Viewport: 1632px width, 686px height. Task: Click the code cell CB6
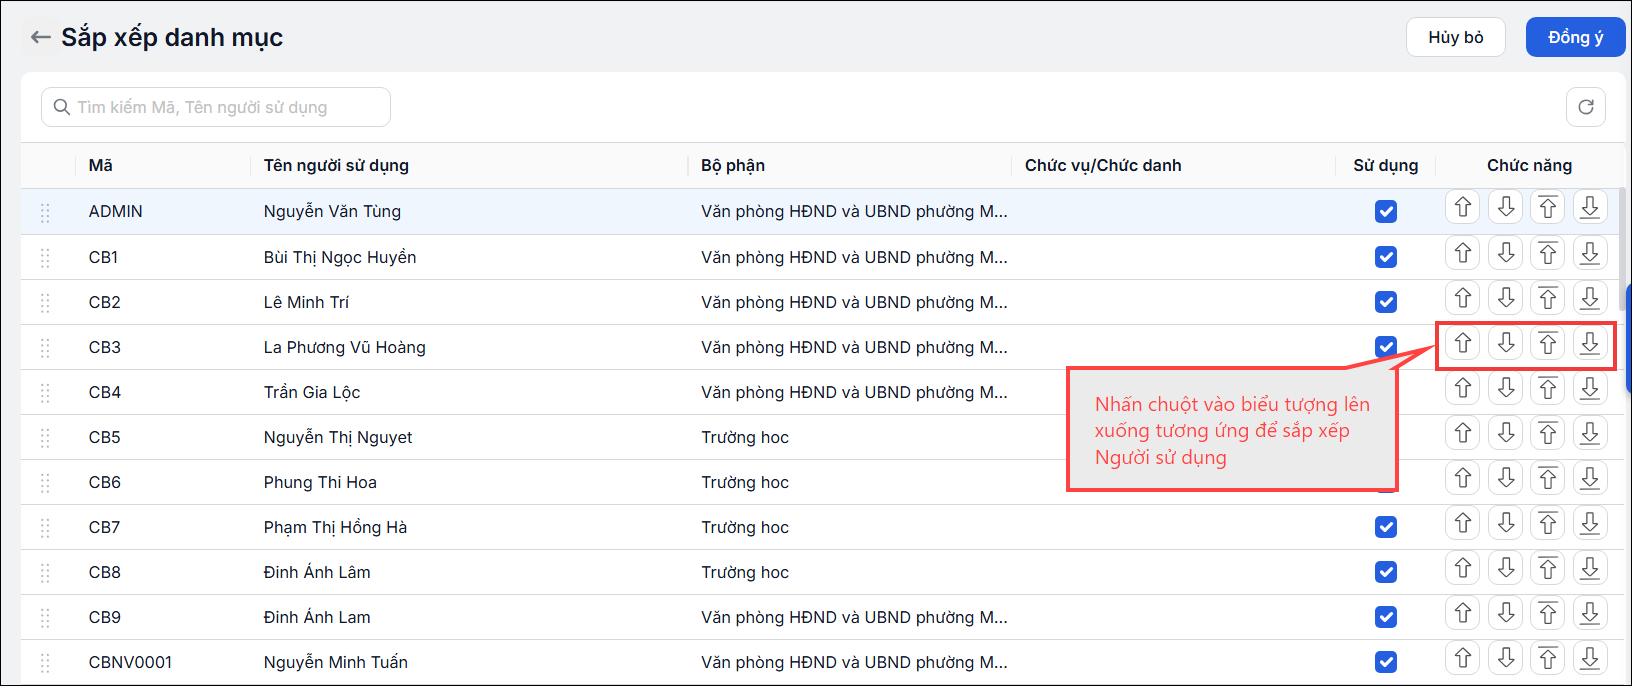click(x=105, y=482)
